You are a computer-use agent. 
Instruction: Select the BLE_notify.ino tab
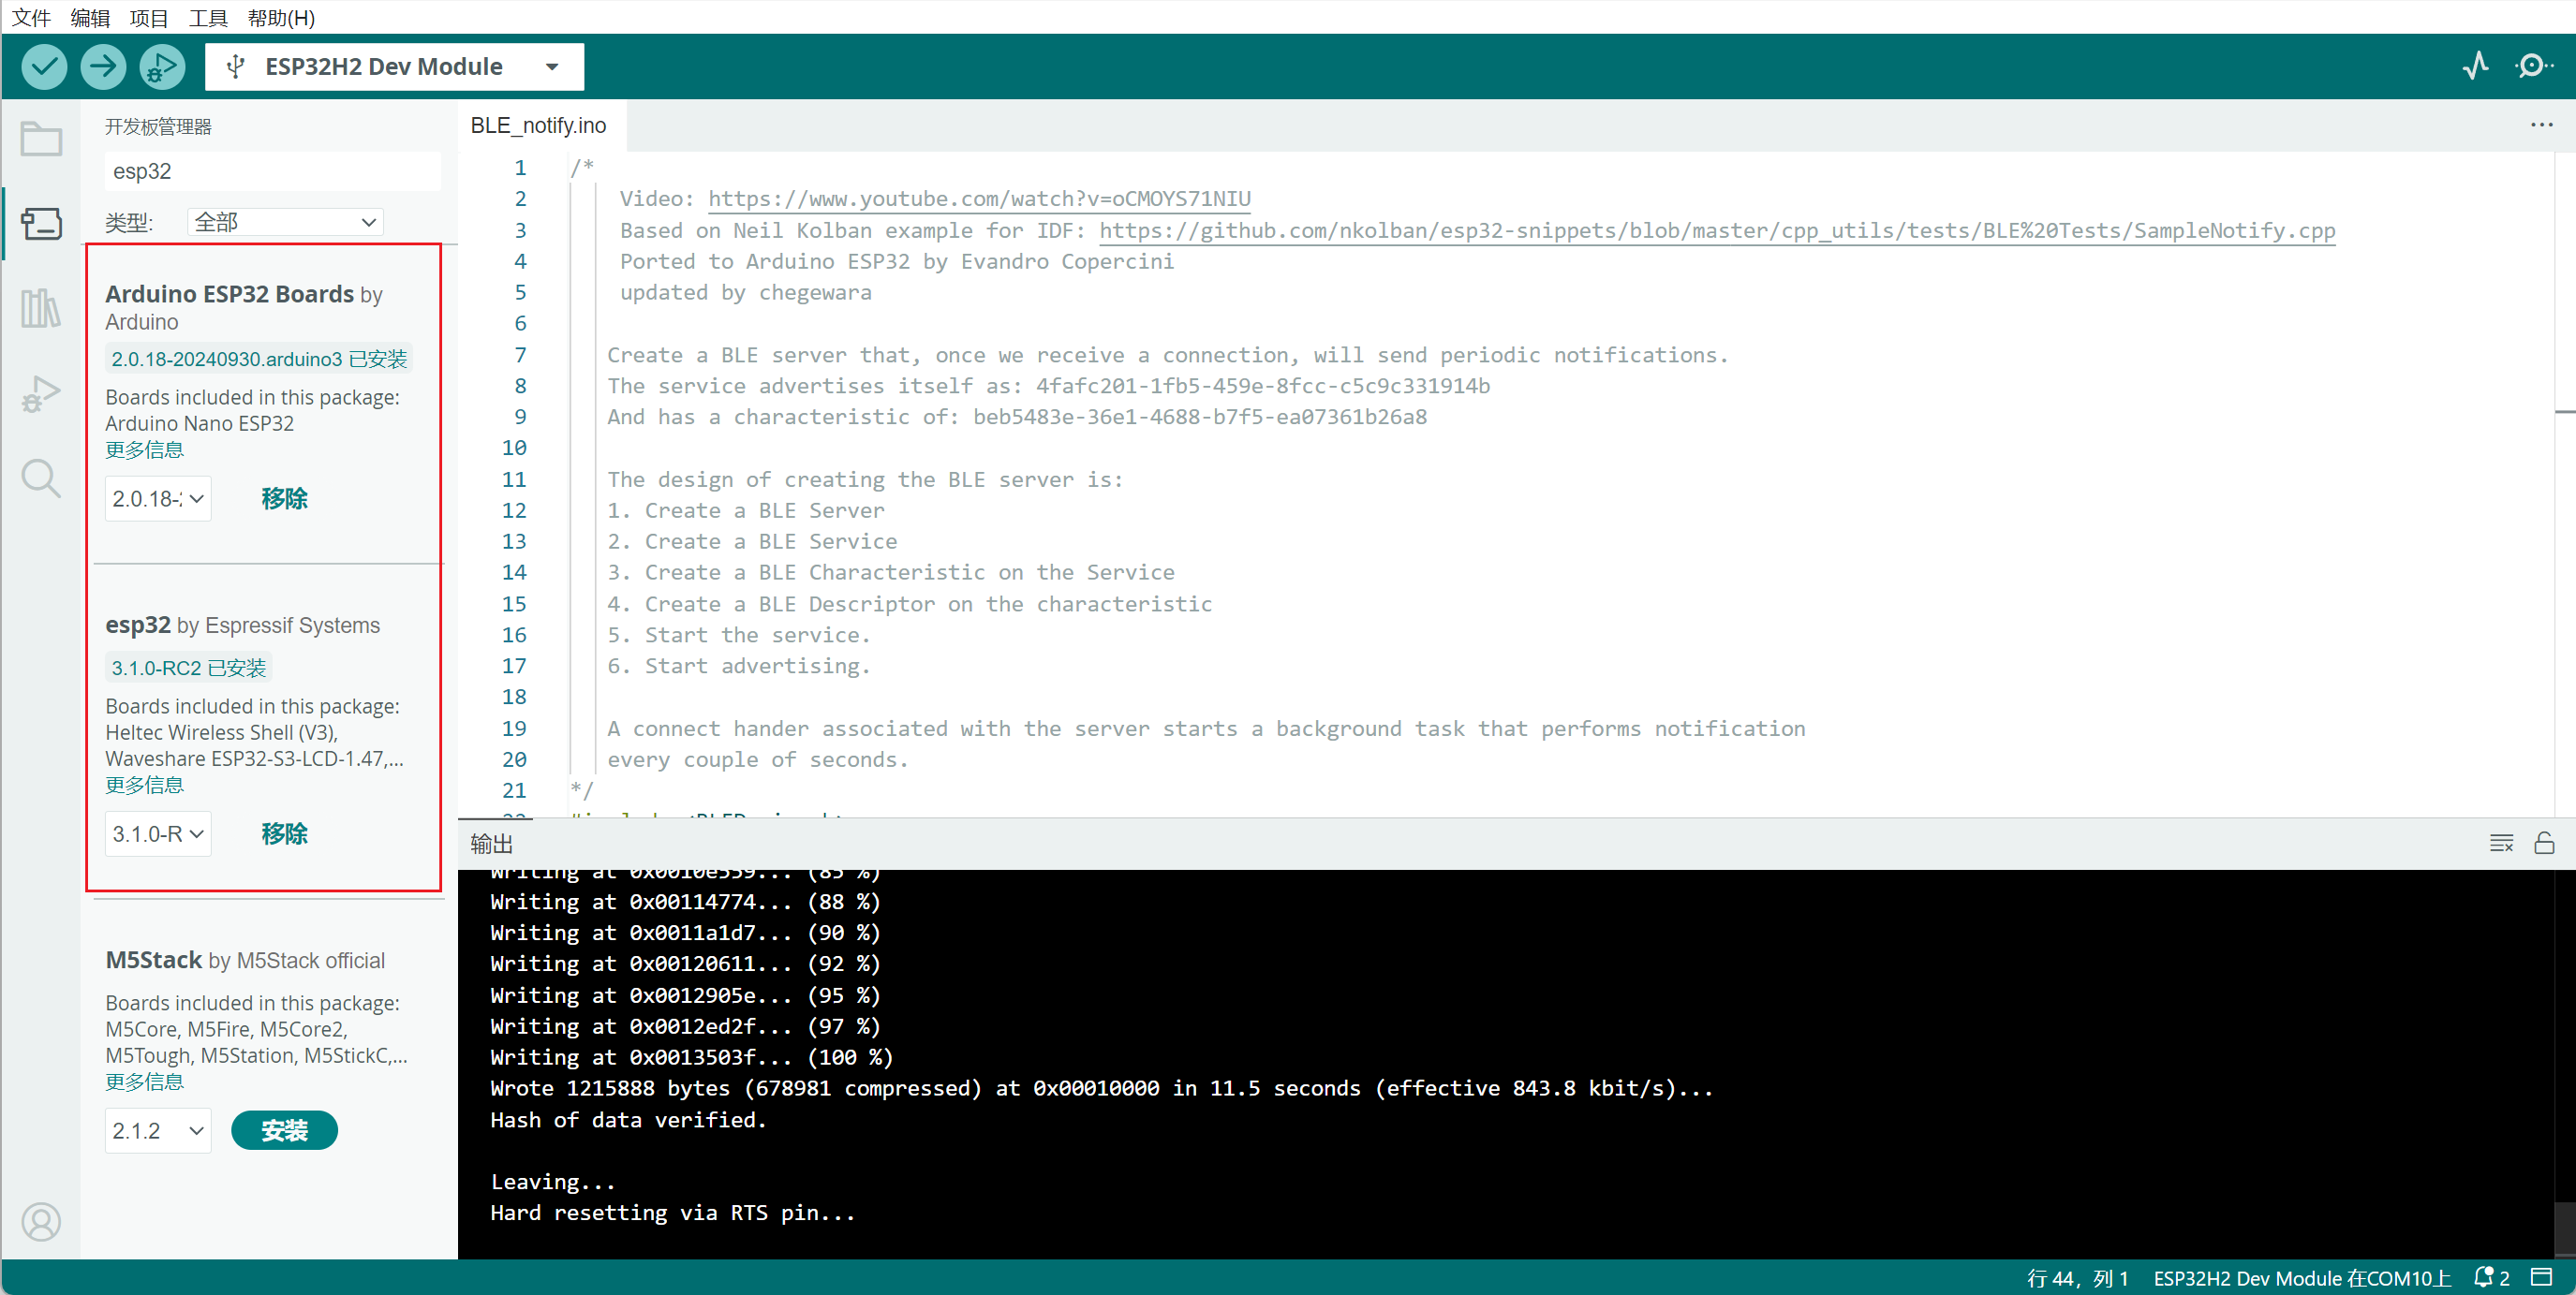[x=538, y=125]
